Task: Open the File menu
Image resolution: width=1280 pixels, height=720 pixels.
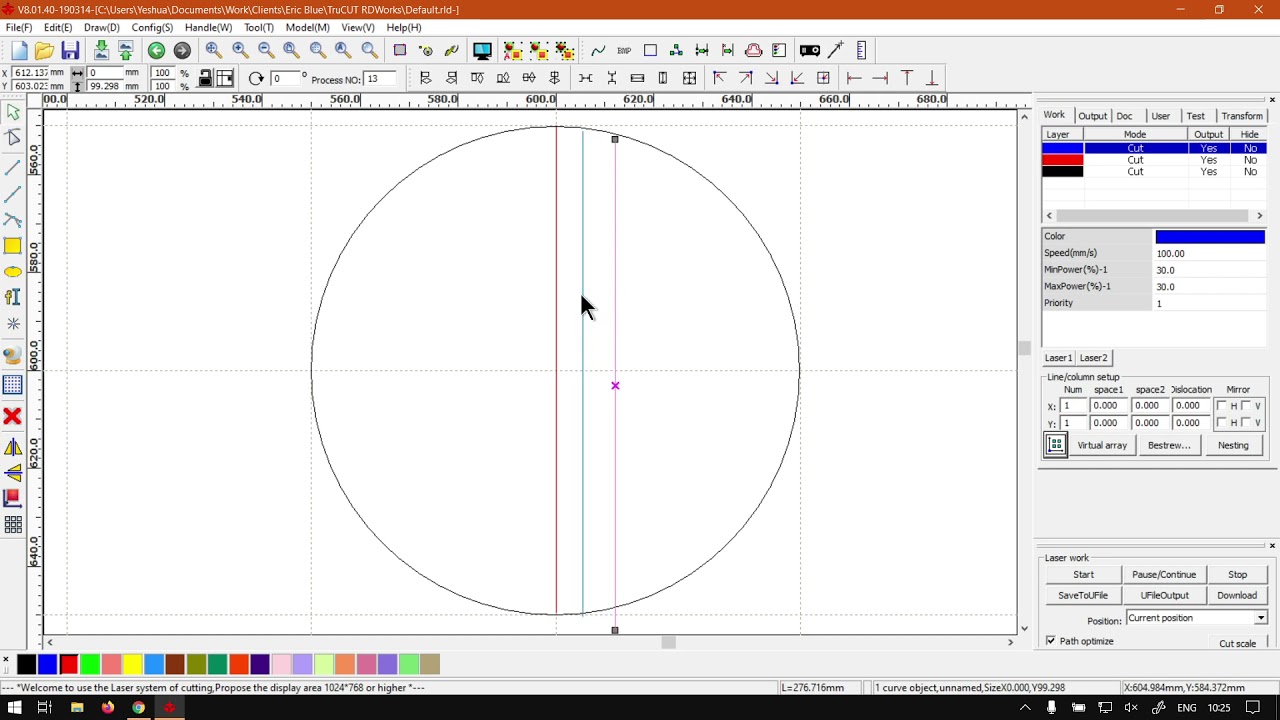Action: pyautogui.click(x=19, y=28)
